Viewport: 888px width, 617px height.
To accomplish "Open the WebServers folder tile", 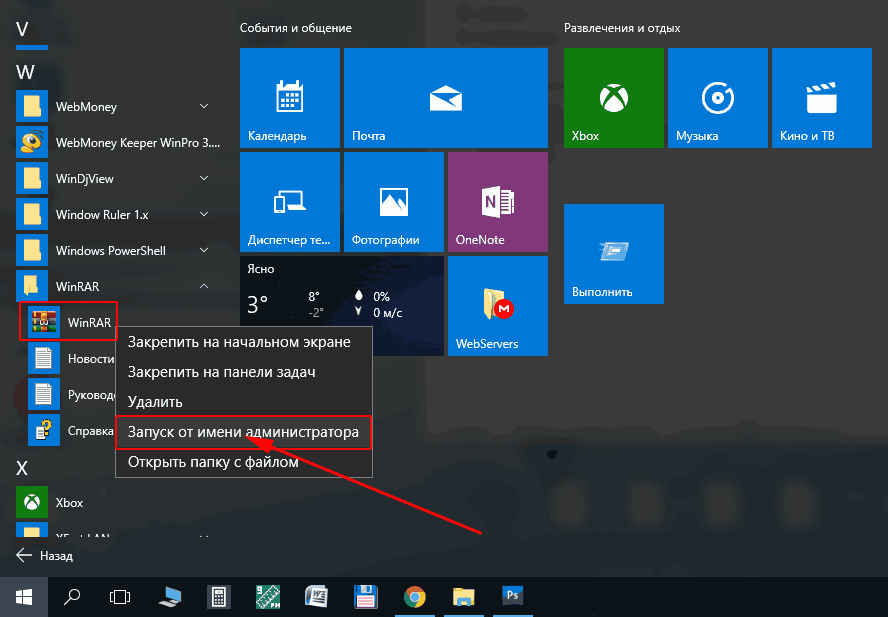I will pyautogui.click(x=498, y=306).
